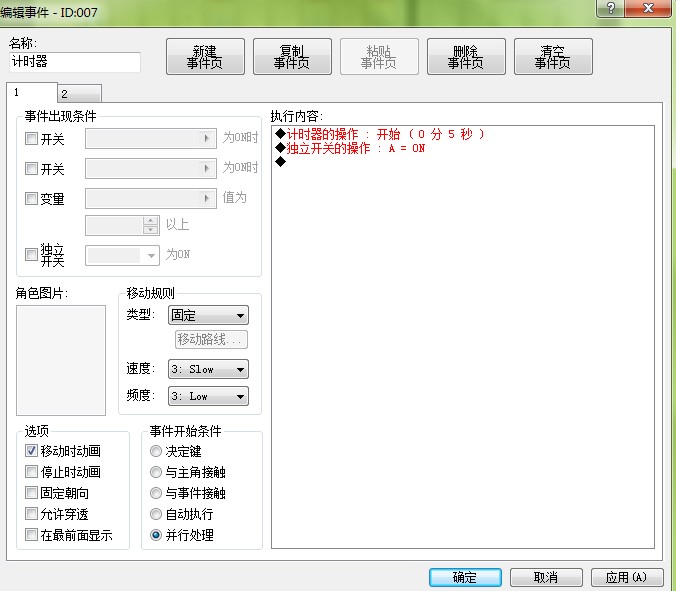Click the help question mark button
Screen dimensions: 676x591
pyautogui.click(x=610, y=8)
